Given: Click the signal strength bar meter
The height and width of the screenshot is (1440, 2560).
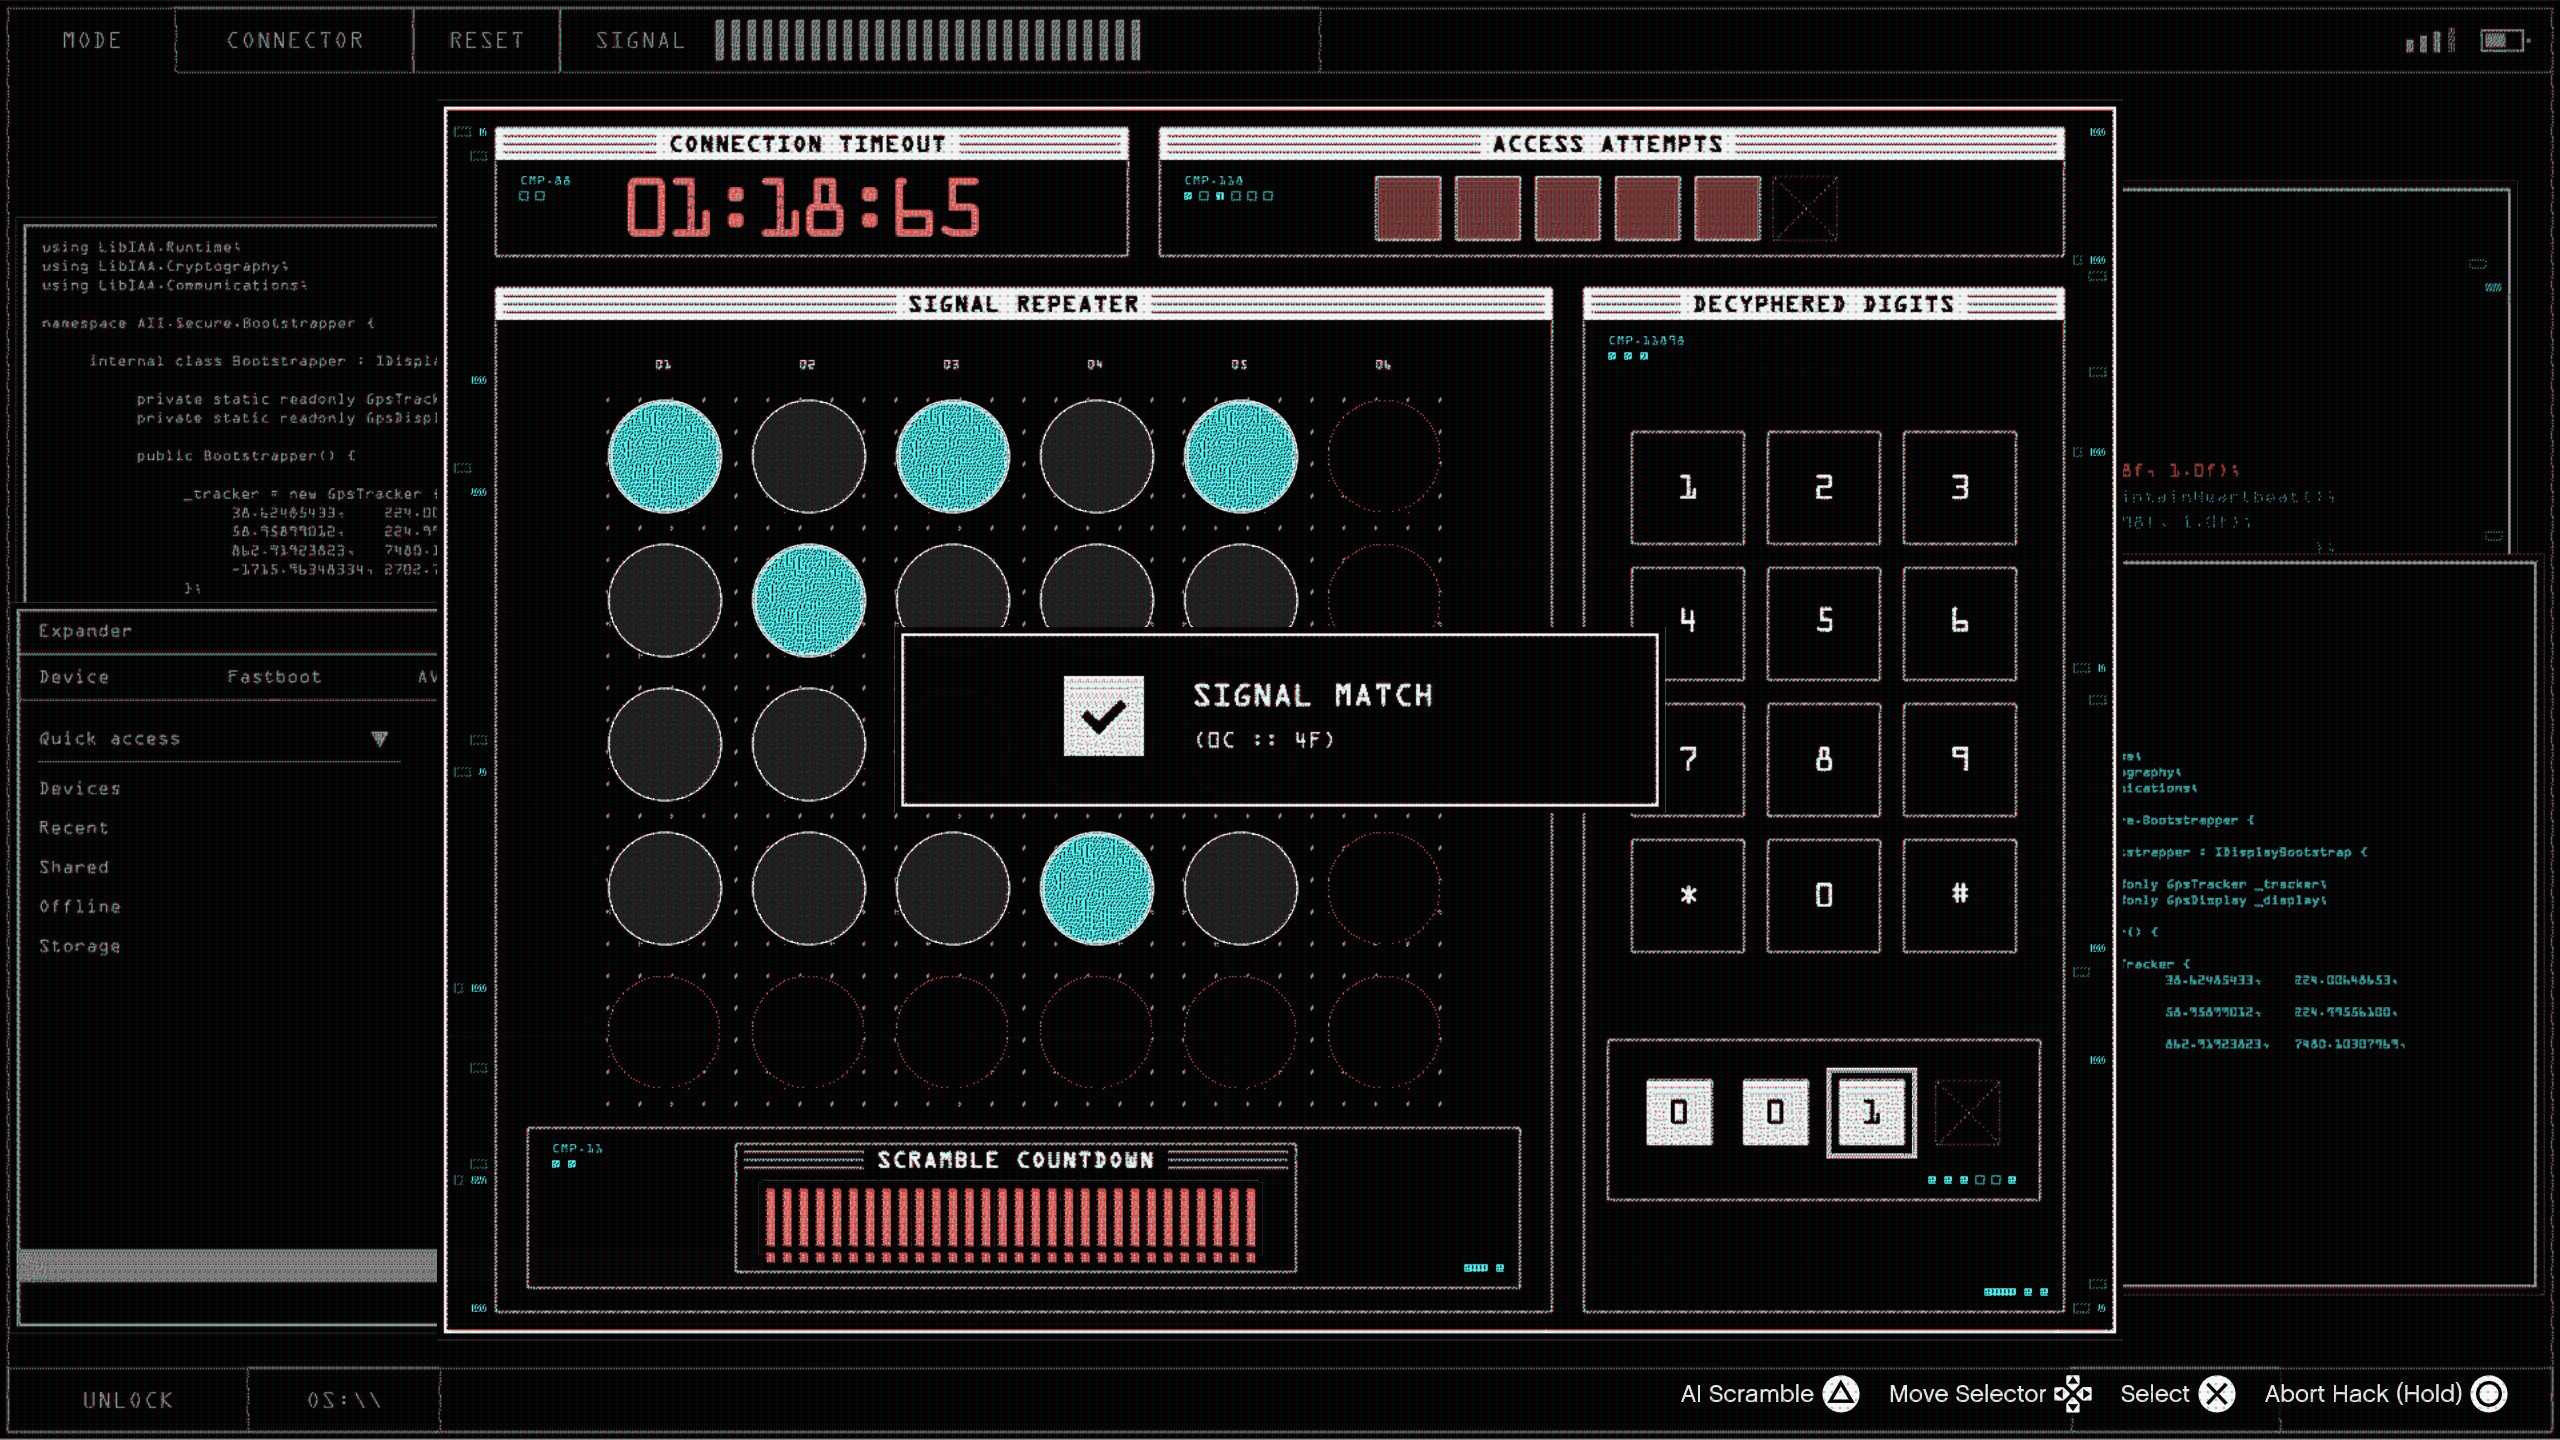Looking at the screenshot, I should (927, 40).
